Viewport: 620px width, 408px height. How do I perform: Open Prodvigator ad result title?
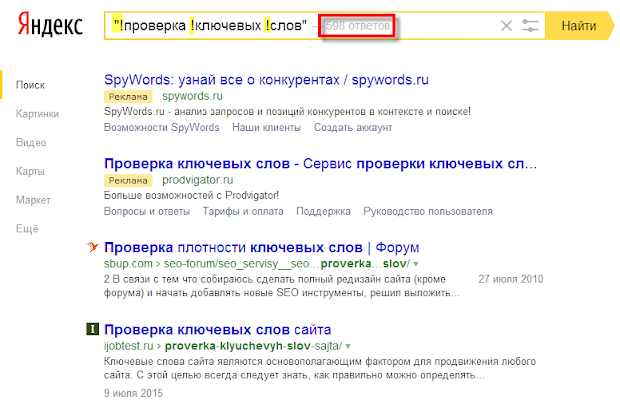(x=321, y=164)
